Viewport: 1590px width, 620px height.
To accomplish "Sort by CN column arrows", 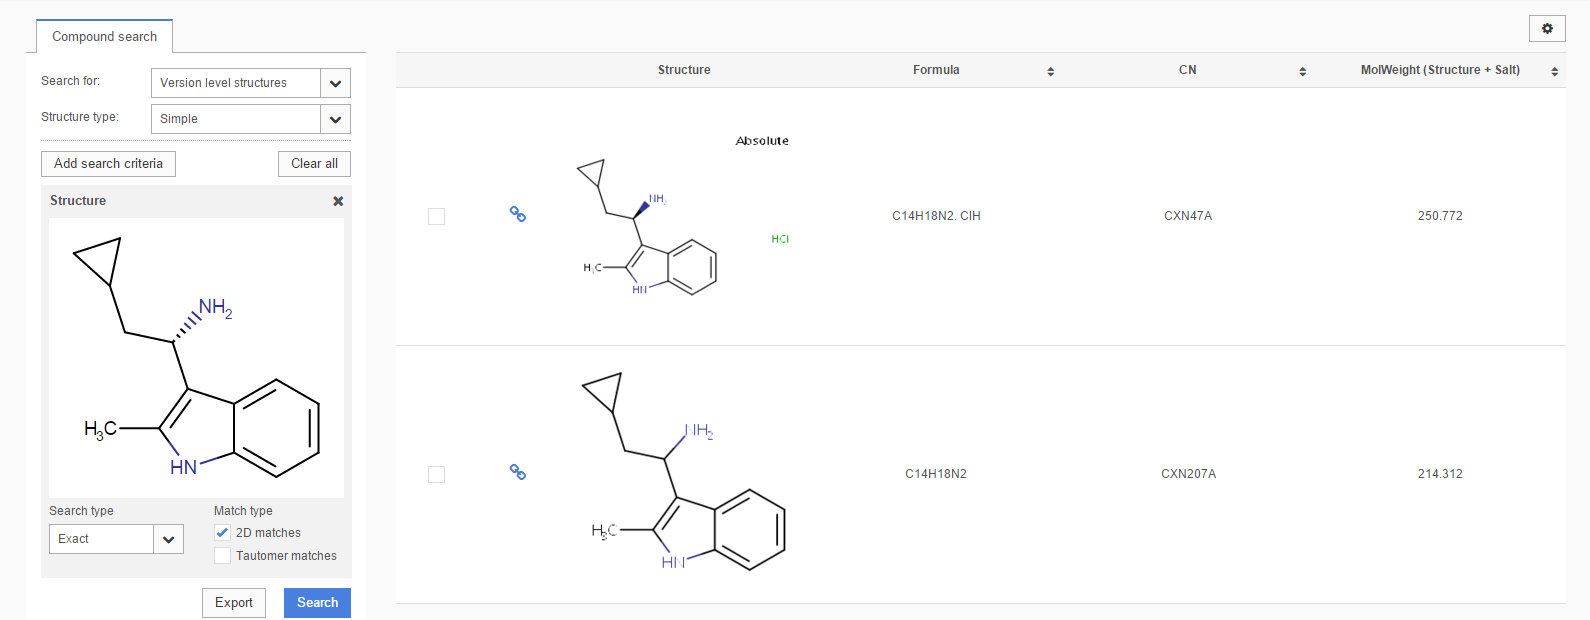I will 1302,71.
